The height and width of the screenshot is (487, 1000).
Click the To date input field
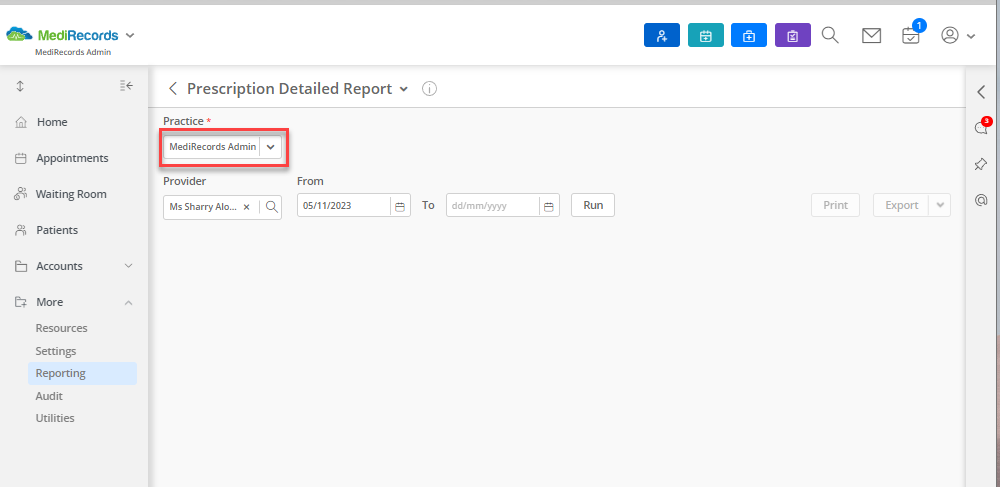pyautogui.click(x=492, y=206)
